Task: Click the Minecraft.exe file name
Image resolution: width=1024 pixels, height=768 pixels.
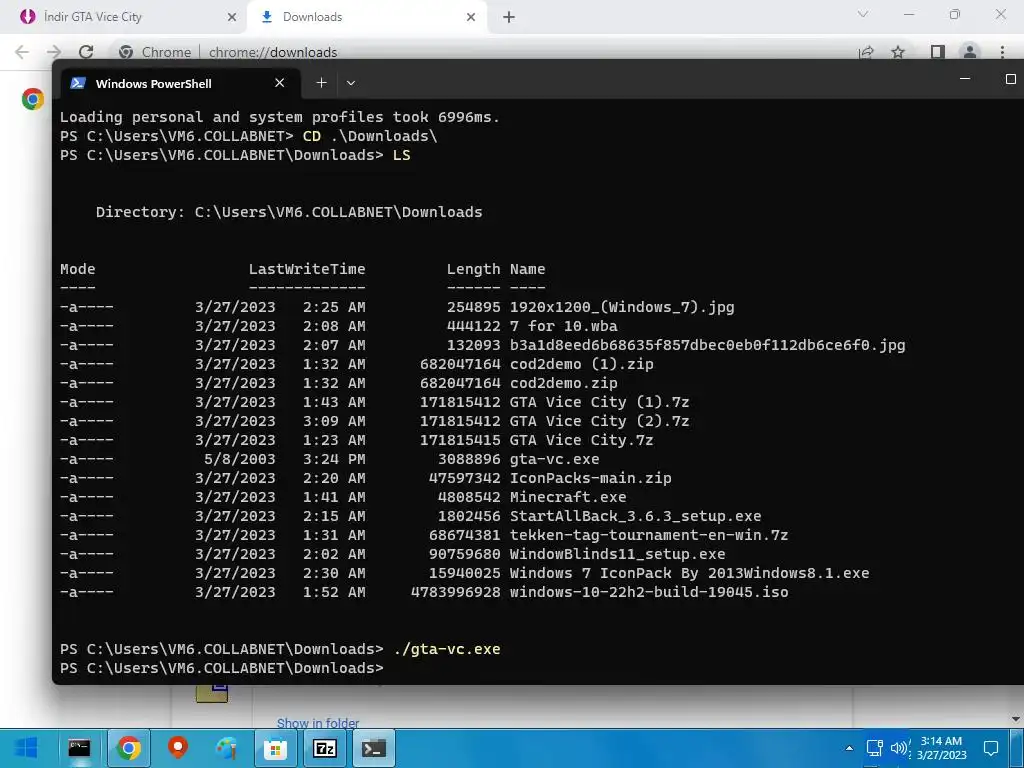Action: (568, 497)
